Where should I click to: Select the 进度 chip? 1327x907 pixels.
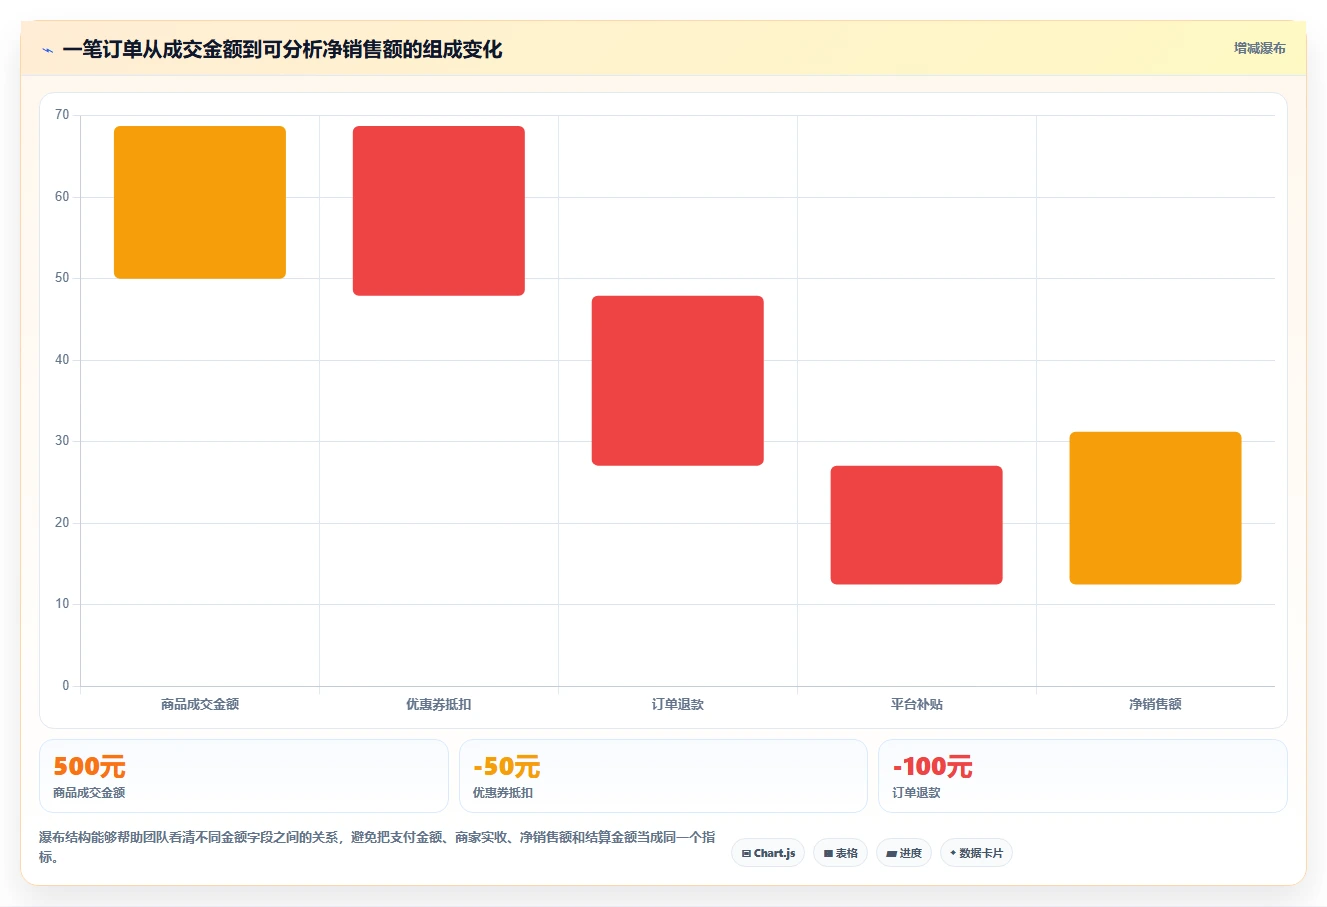pos(904,853)
